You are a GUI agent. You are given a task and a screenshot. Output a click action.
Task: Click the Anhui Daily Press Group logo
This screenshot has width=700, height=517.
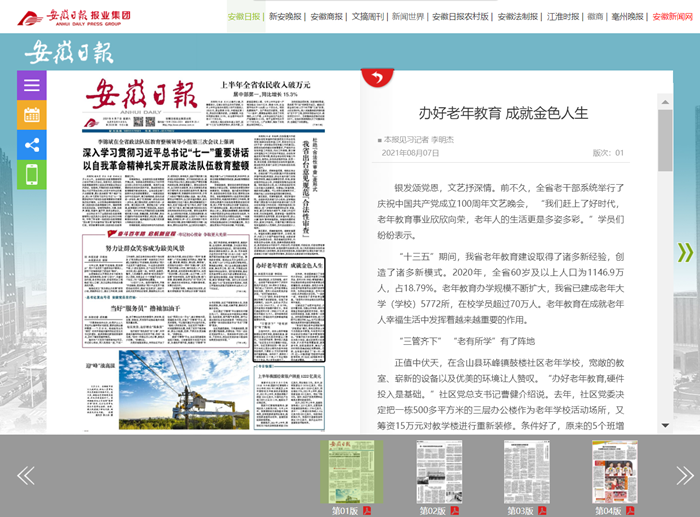point(74,17)
